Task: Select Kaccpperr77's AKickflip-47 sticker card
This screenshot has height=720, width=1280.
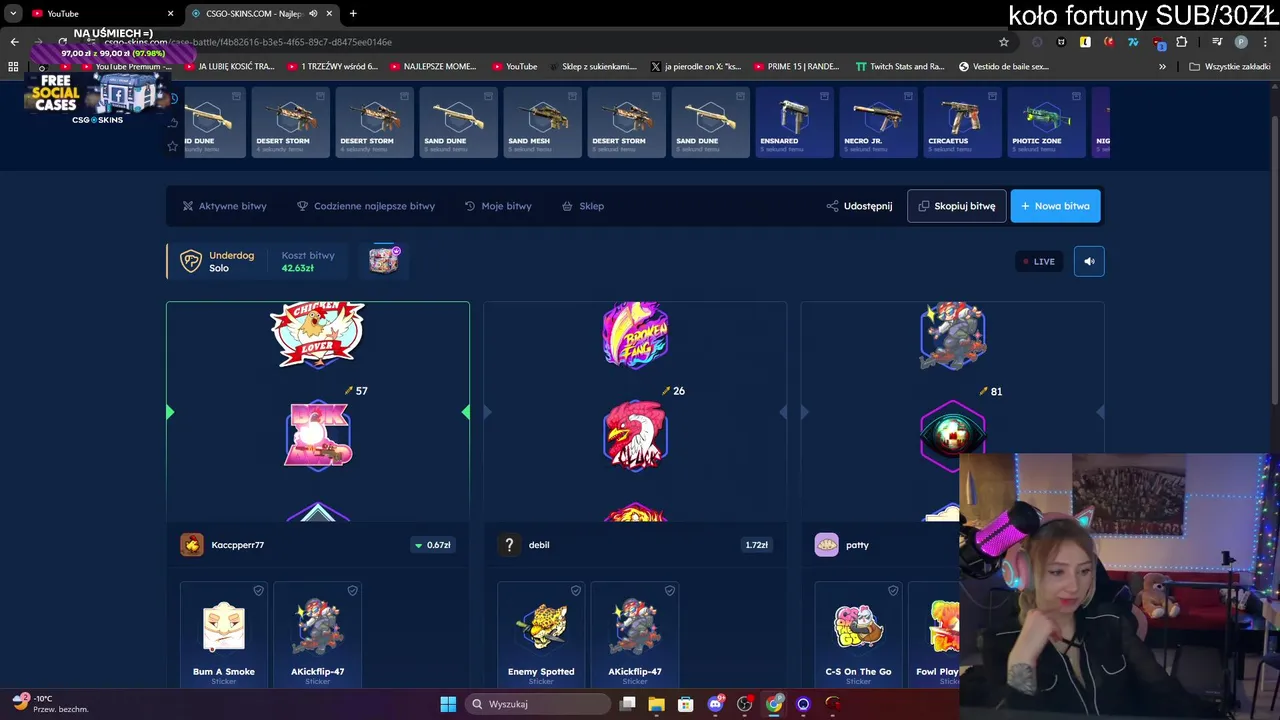Action: [318, 634]
